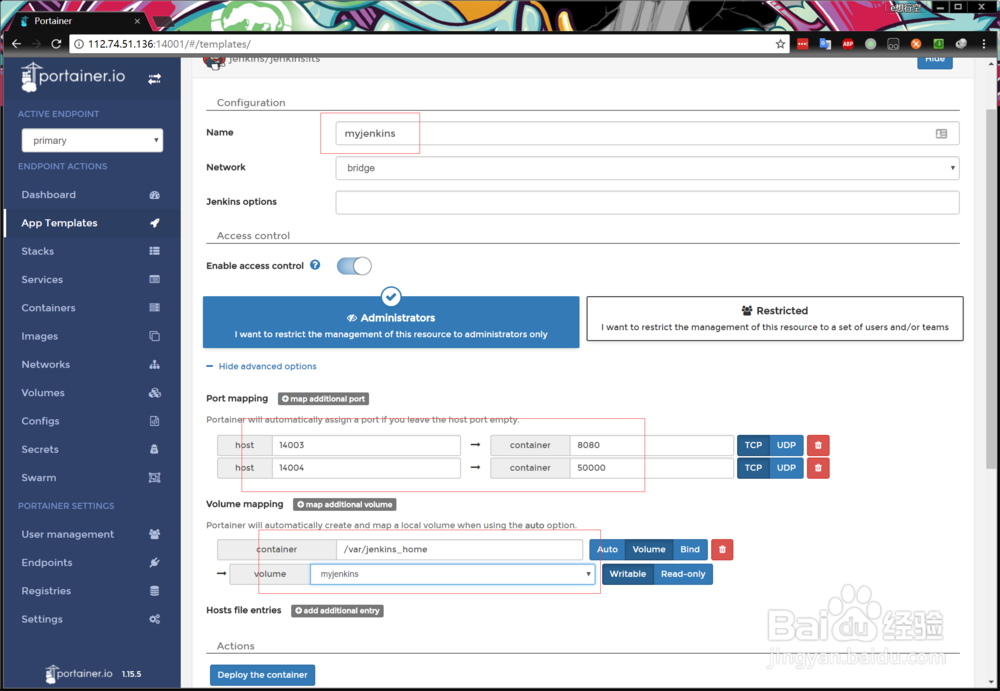The height and width of the screenshot is (691, 1000).
Task: Open the primary endpoint selector
Action: [92, 140]
